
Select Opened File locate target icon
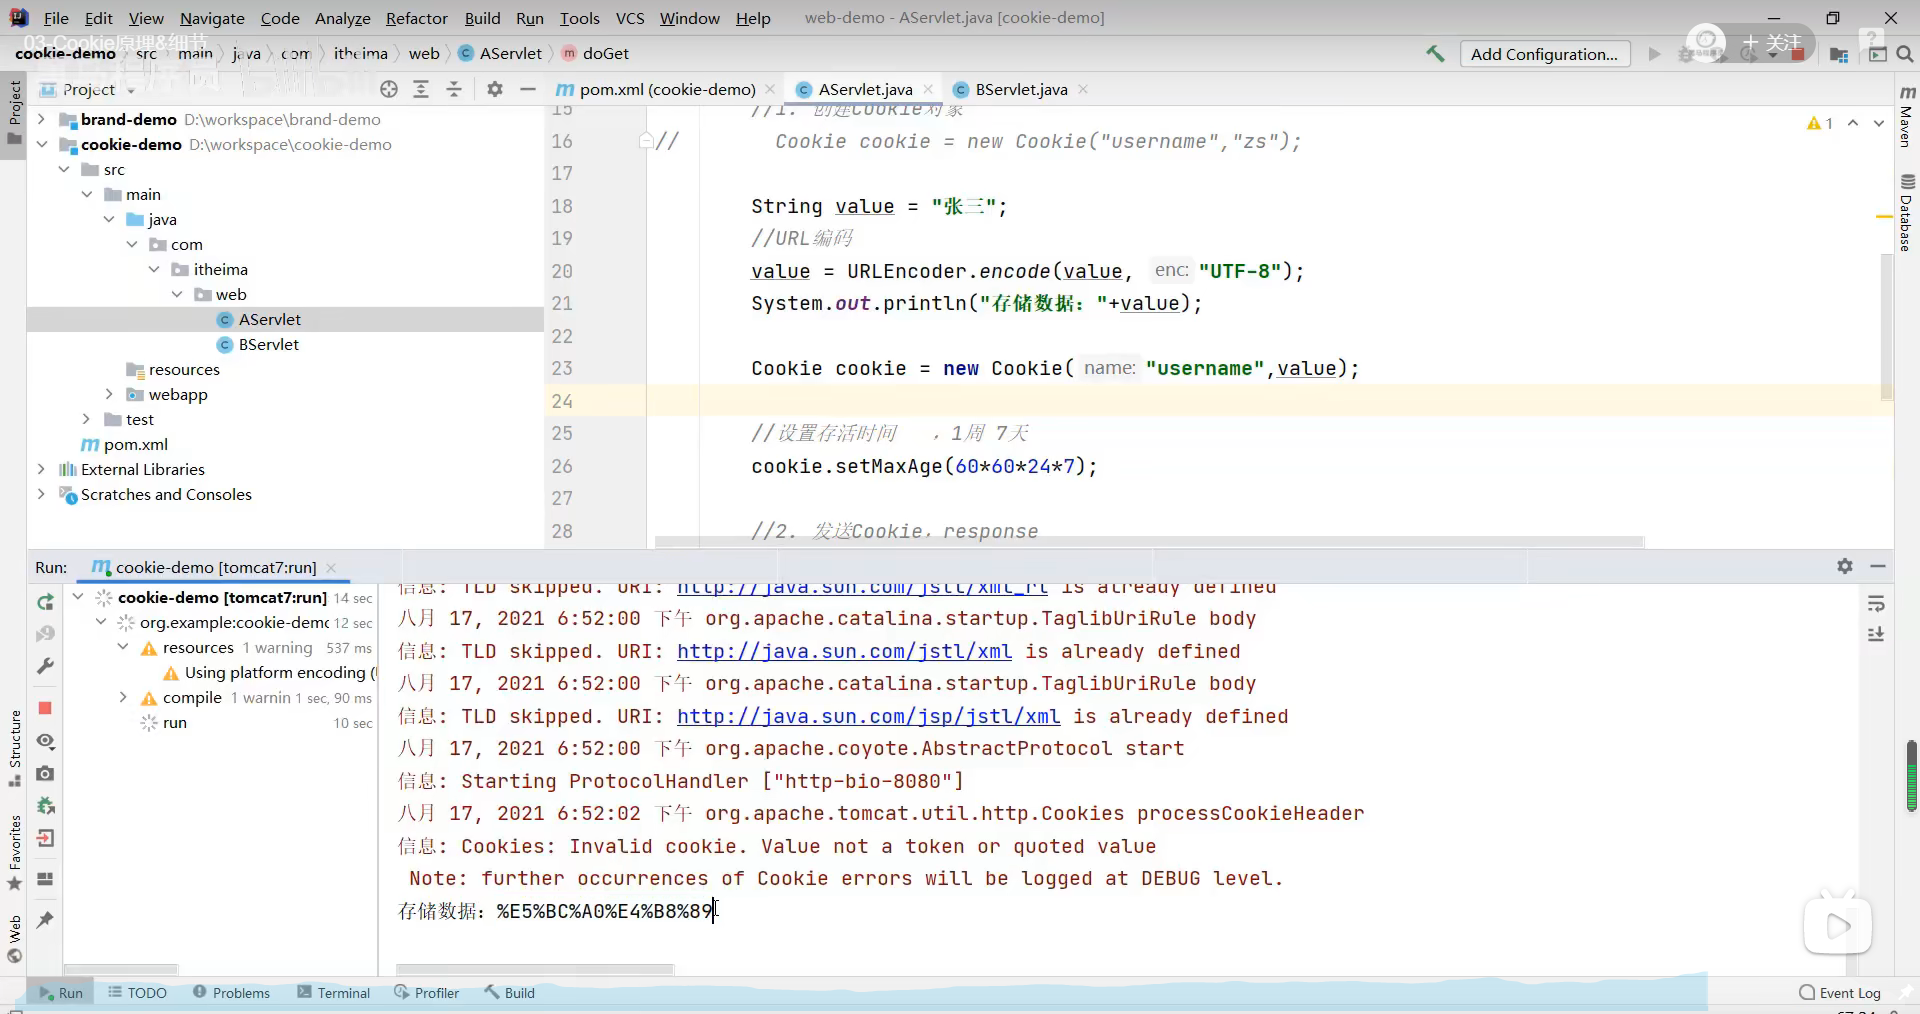(389, 90)
